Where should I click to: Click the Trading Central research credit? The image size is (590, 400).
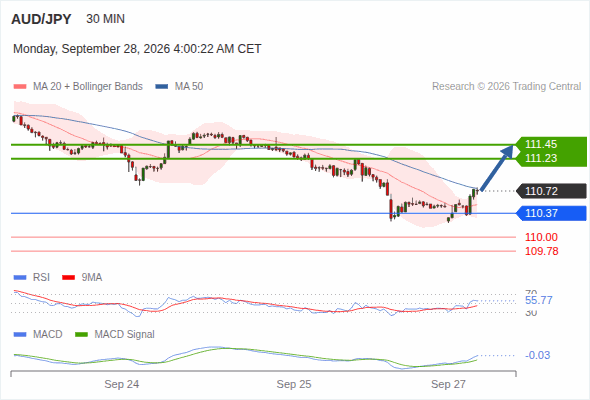pyautogui.click(x=506, y=87)
